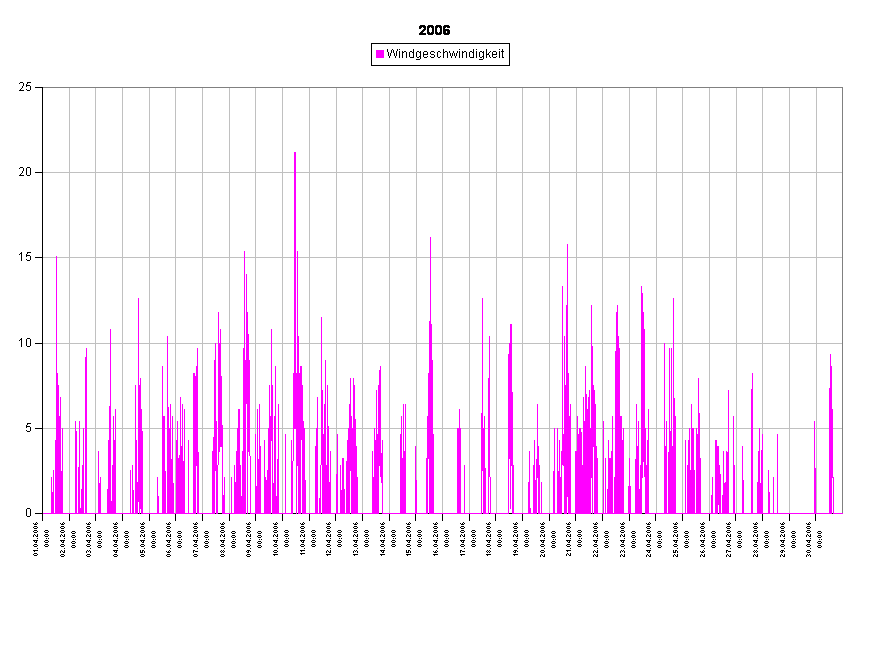Select the second-tallest spike near chart center
The image size is (871, 645).
430,240
